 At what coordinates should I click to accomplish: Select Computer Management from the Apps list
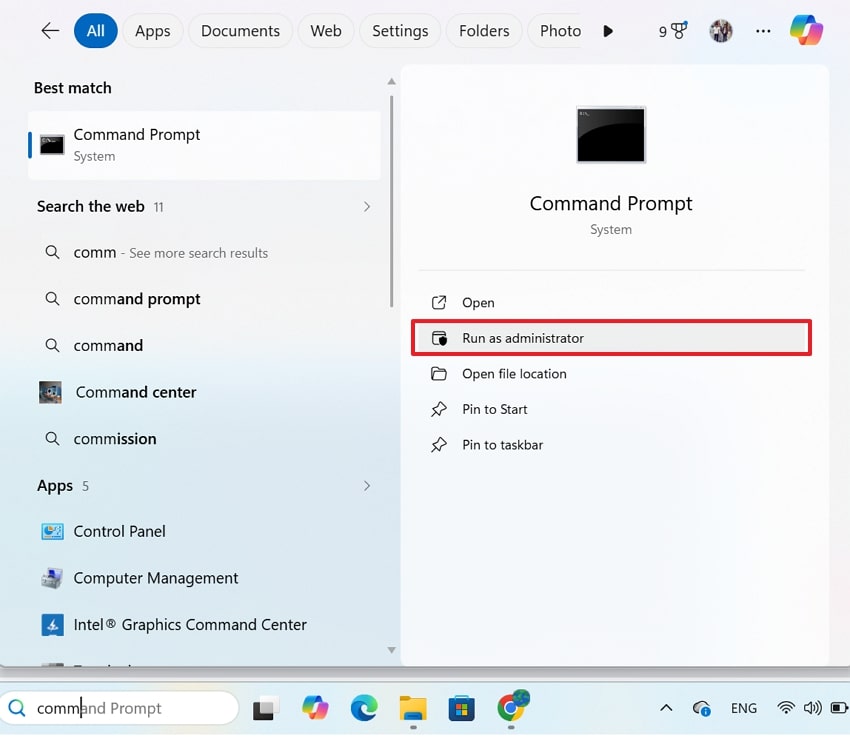click(156, 578)
